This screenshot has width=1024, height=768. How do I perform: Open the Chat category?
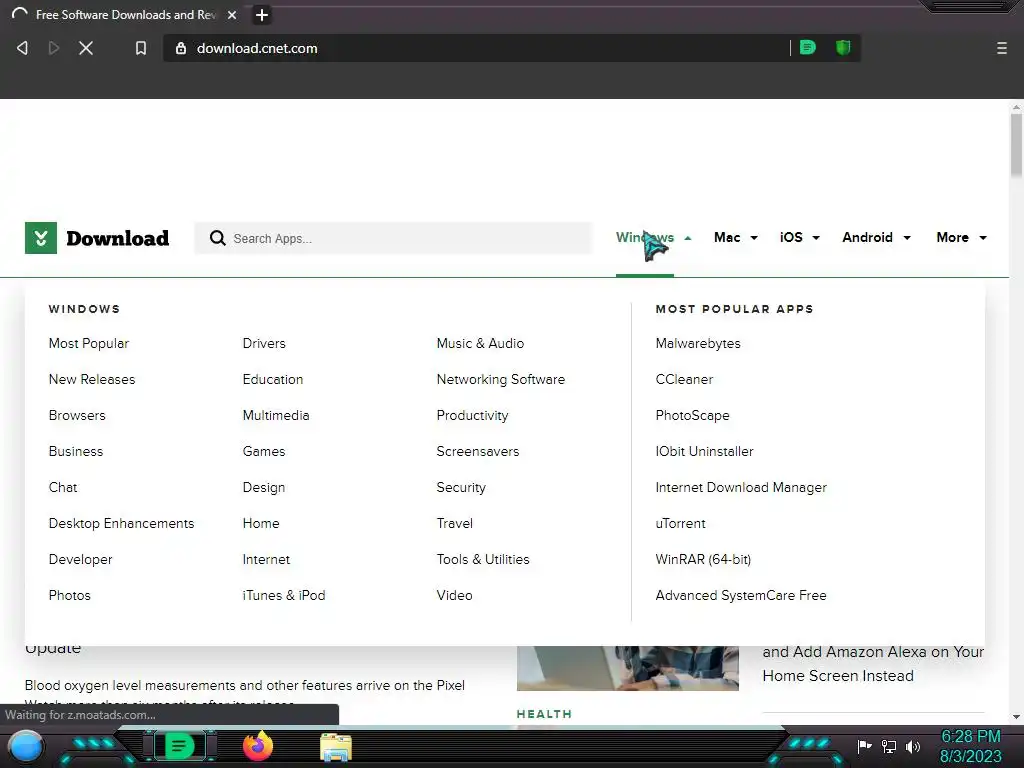(x=63, y=487)
